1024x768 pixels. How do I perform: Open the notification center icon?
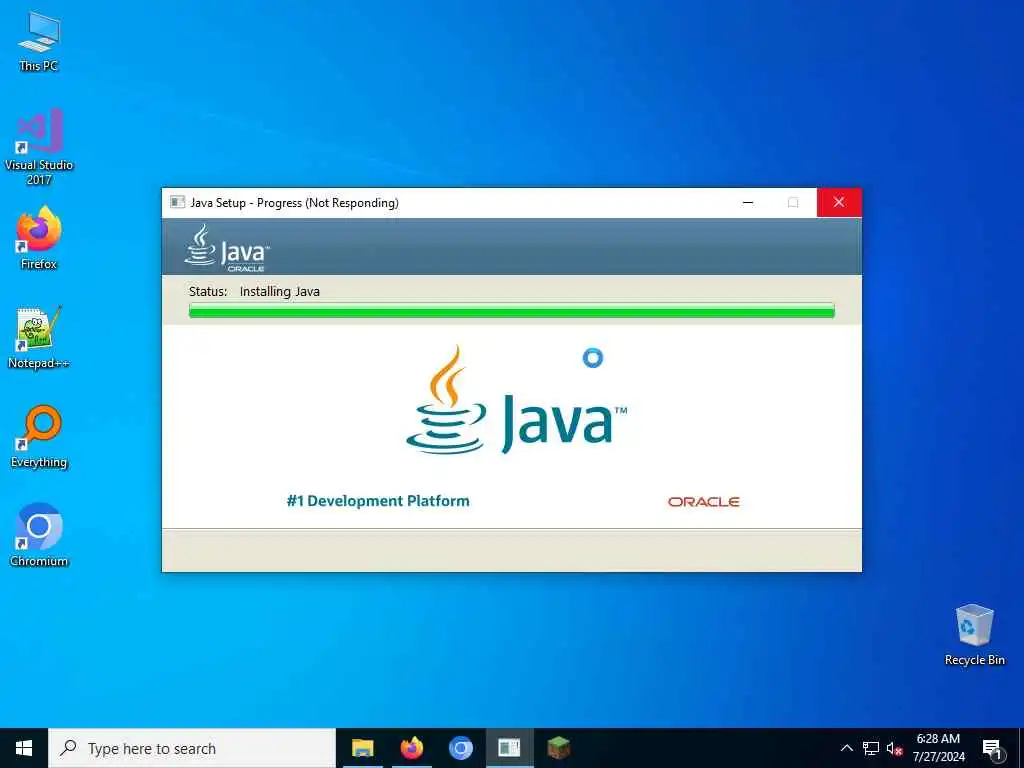coord(992,749)
